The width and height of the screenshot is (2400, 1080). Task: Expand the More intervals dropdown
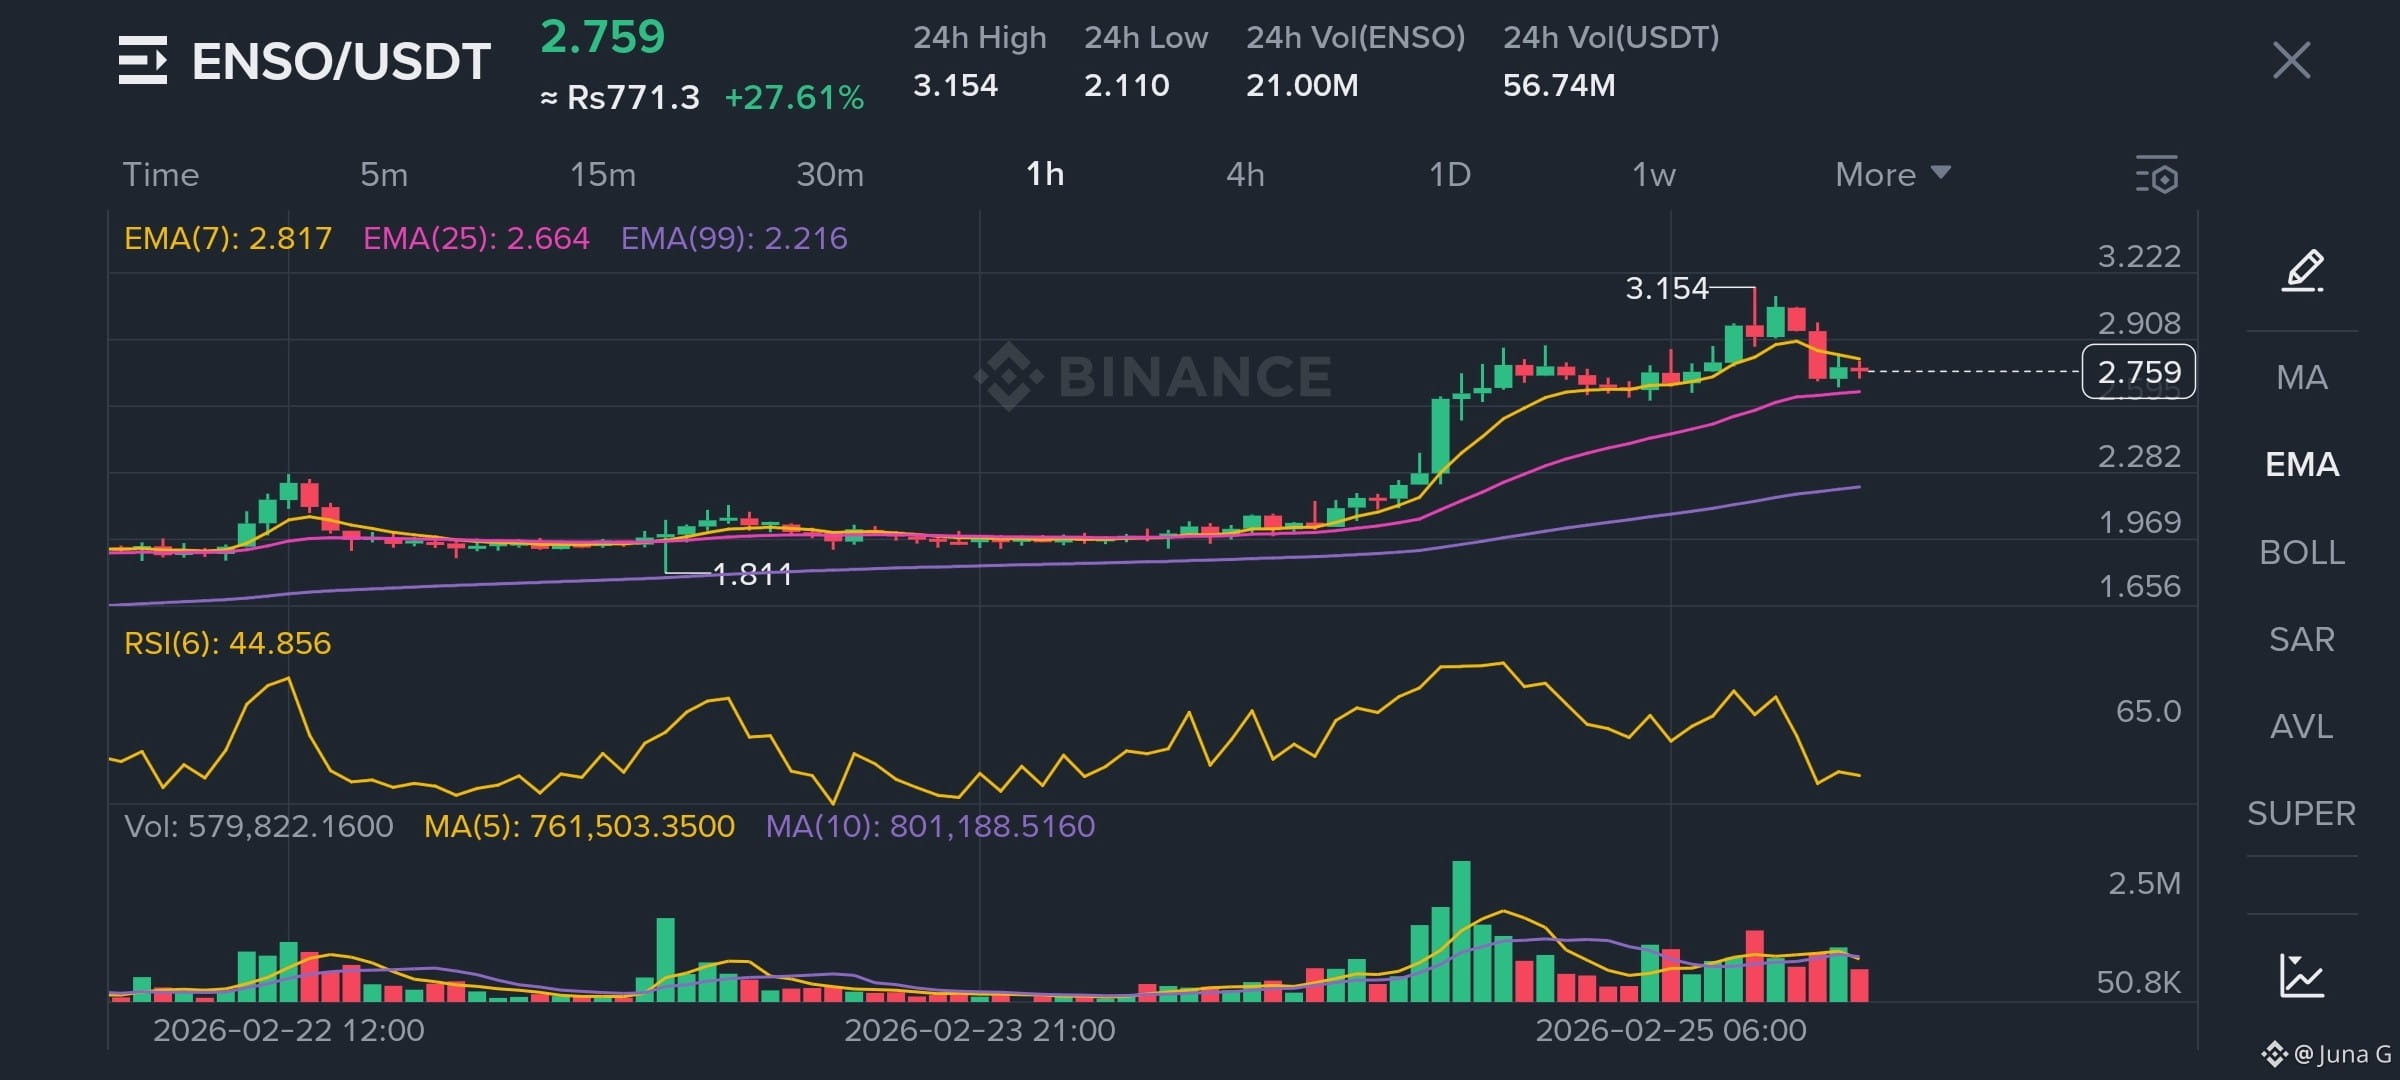tap(1893, 175)
